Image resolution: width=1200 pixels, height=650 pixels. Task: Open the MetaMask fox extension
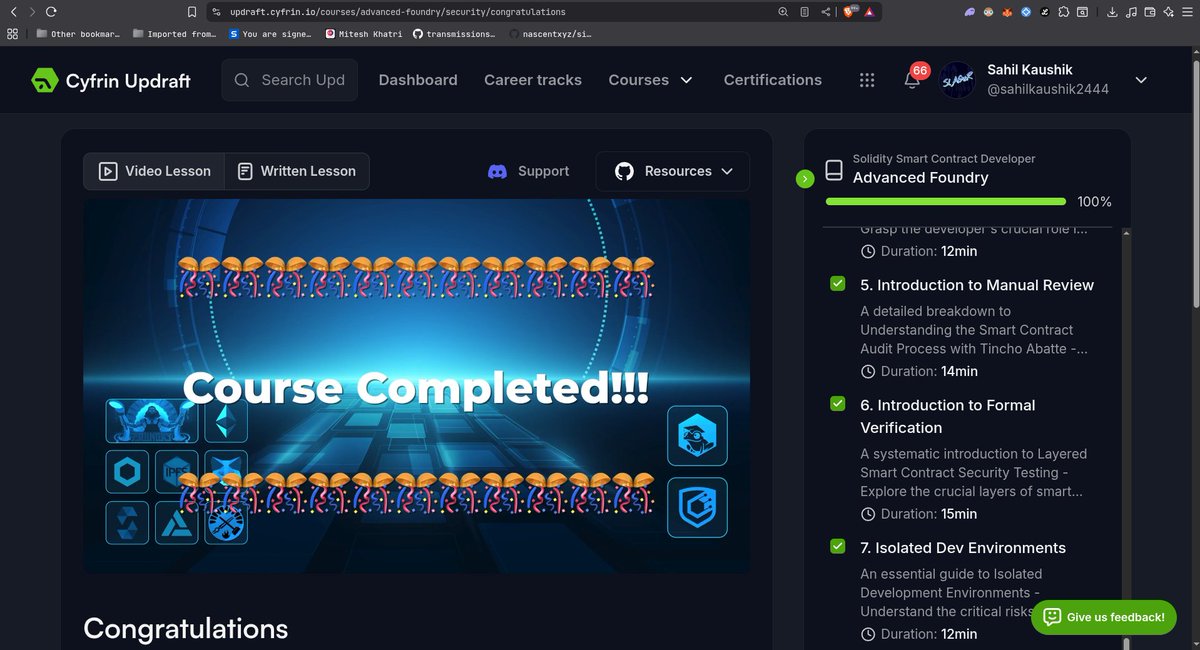pyautogui.click(x=1007, y=12)
